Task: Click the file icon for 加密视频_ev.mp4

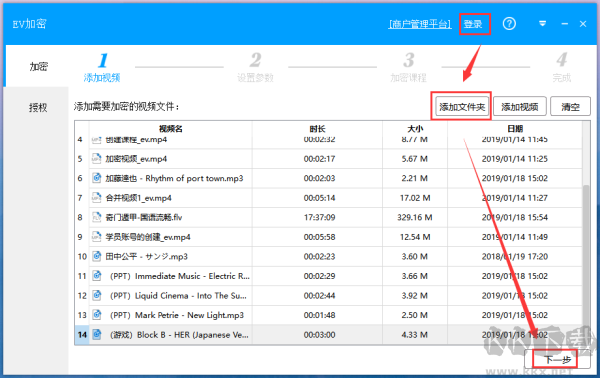Action: pos(97,158)
